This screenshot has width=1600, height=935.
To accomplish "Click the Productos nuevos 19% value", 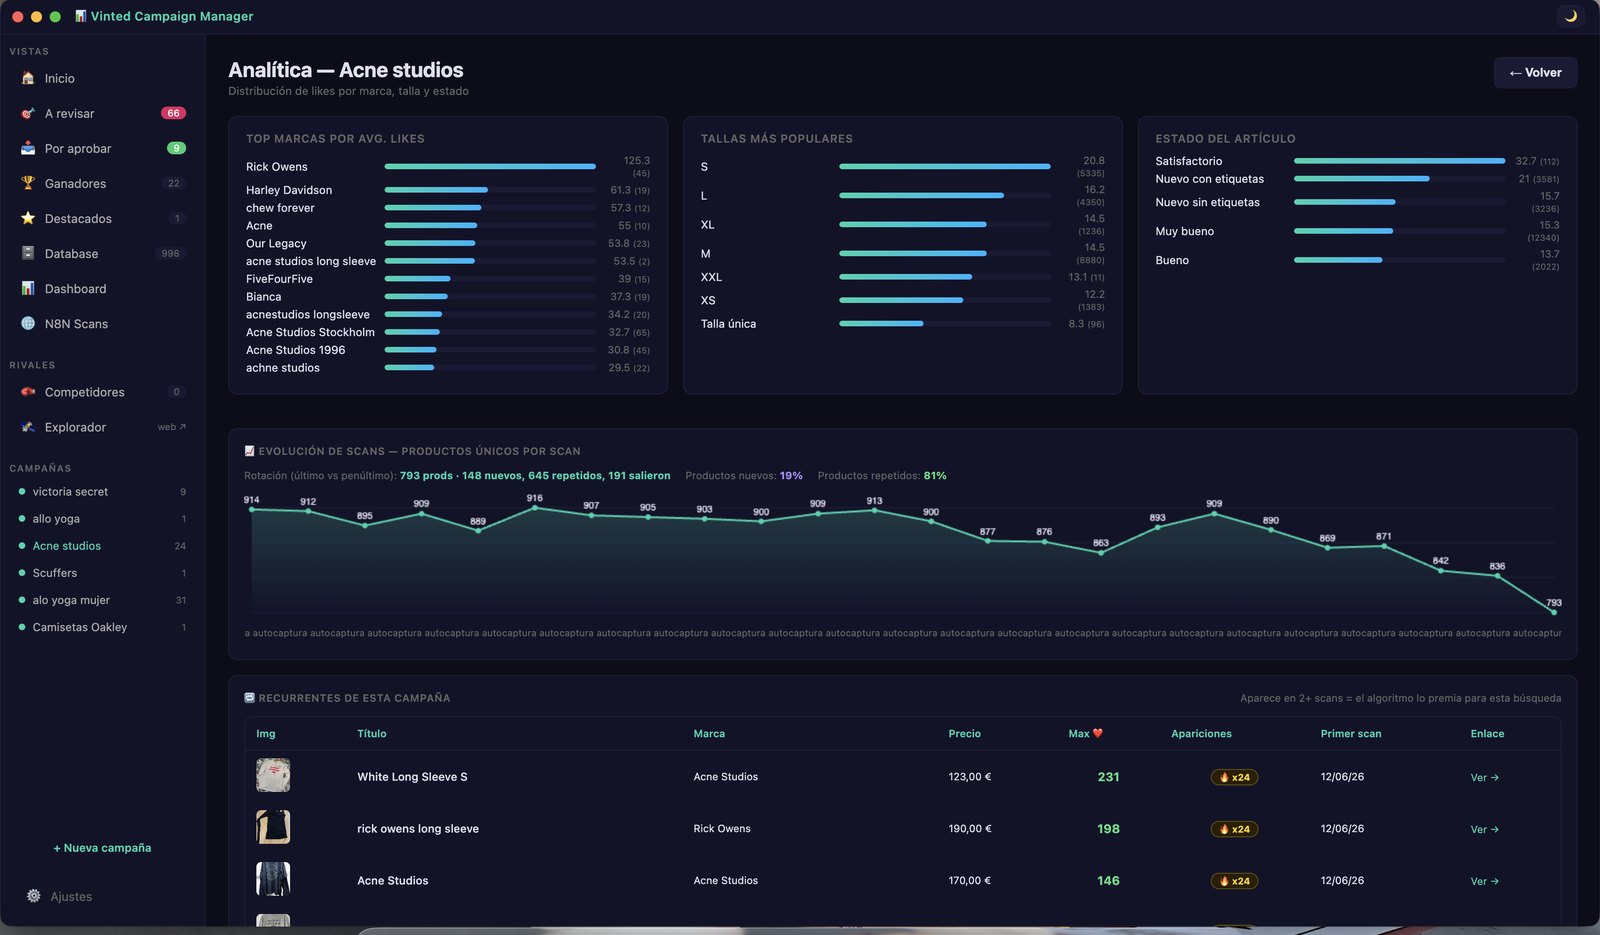I will click(791, 476).
